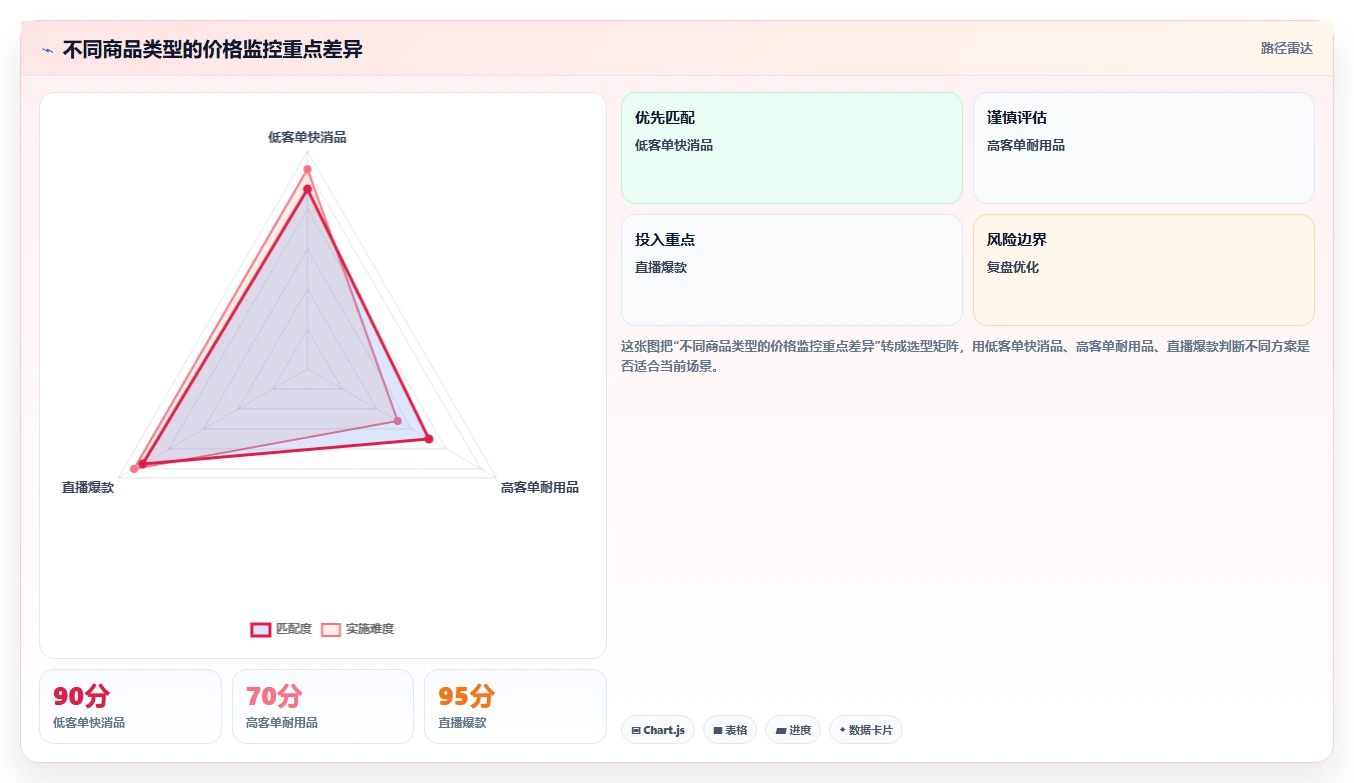
Task: Click the 实施难度 legend color box
Action: (x=331, y=629)
